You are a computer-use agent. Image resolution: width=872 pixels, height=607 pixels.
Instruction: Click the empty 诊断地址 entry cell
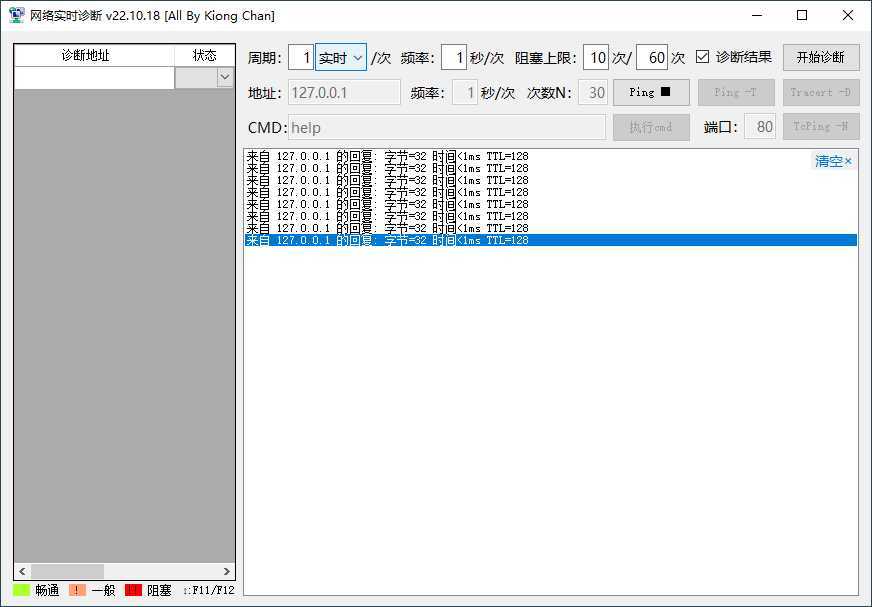pyautogui.click(x=94, y=78)
